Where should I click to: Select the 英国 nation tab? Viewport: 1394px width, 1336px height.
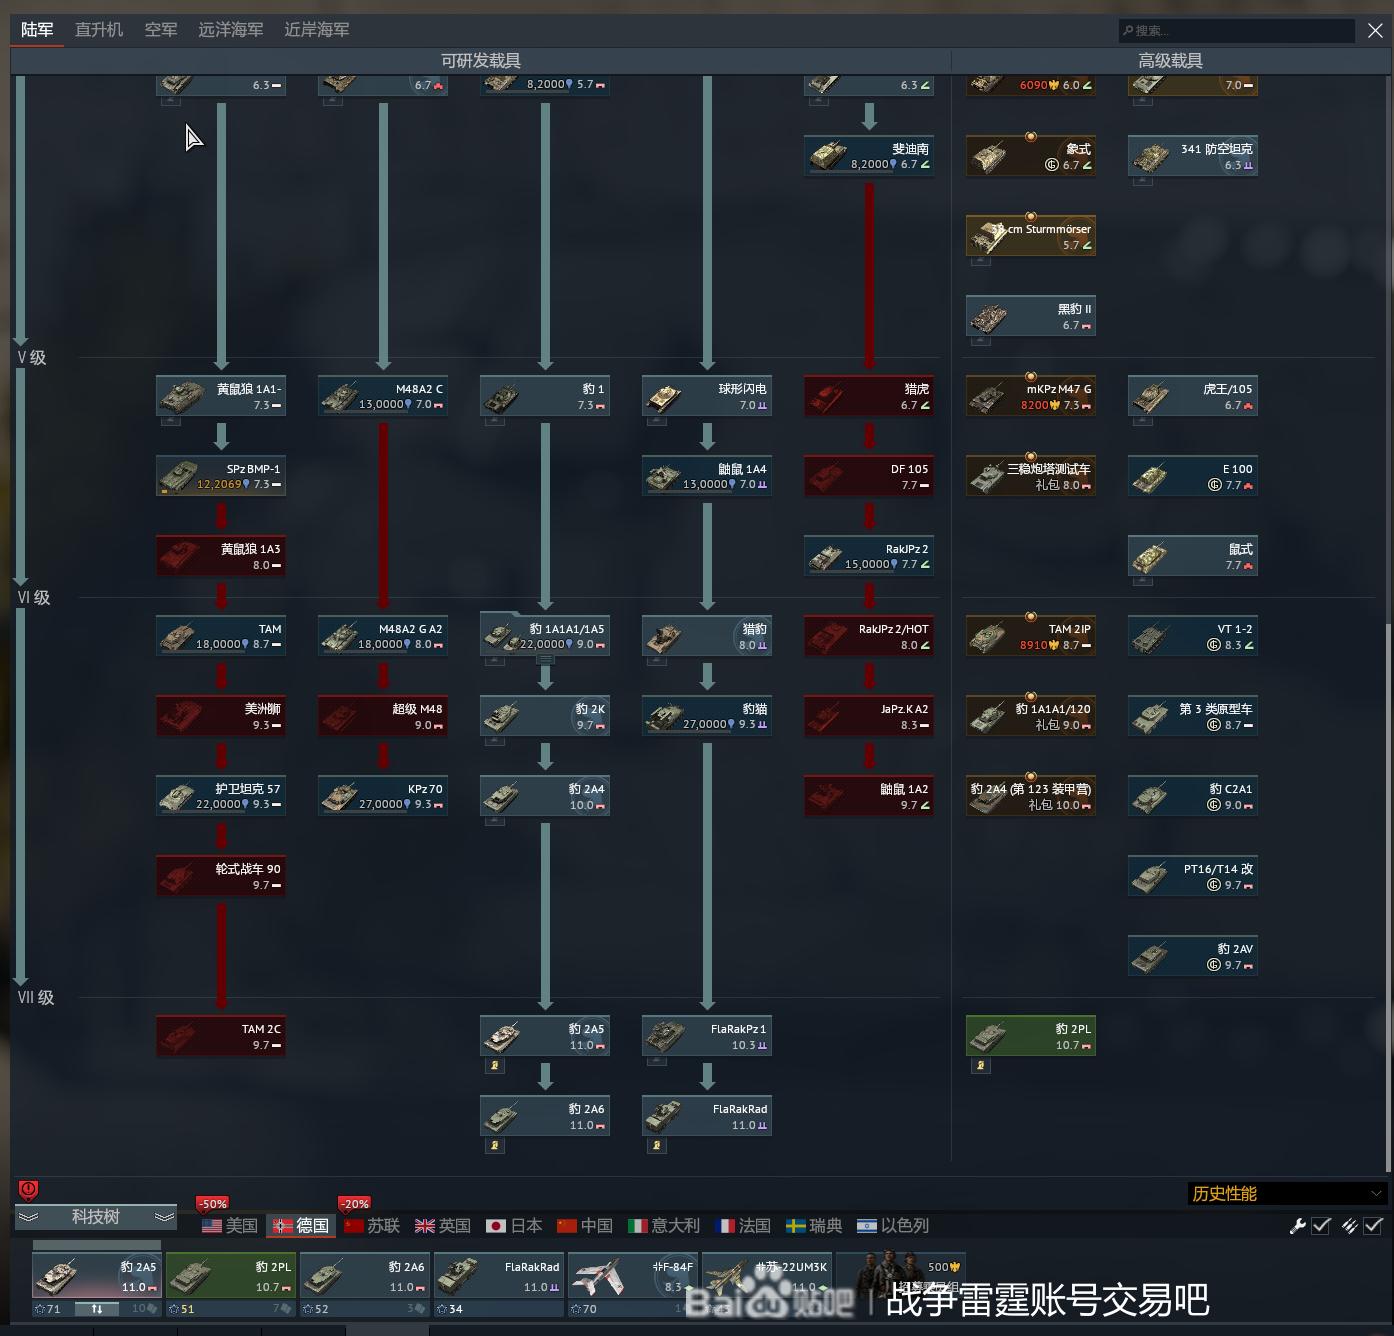(x=443, y=1226)
